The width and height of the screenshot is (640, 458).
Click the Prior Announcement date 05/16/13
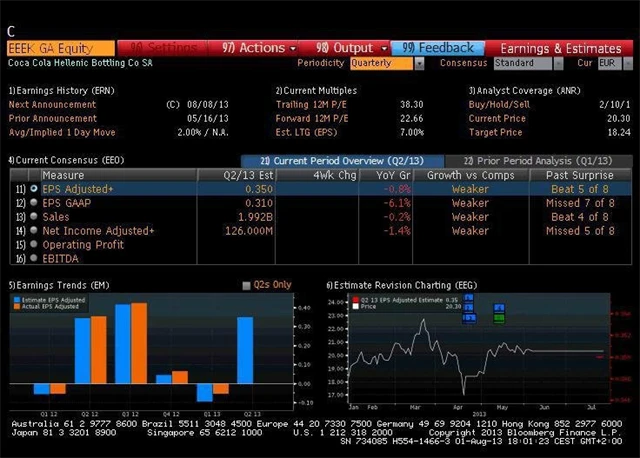tap(208, 118)
